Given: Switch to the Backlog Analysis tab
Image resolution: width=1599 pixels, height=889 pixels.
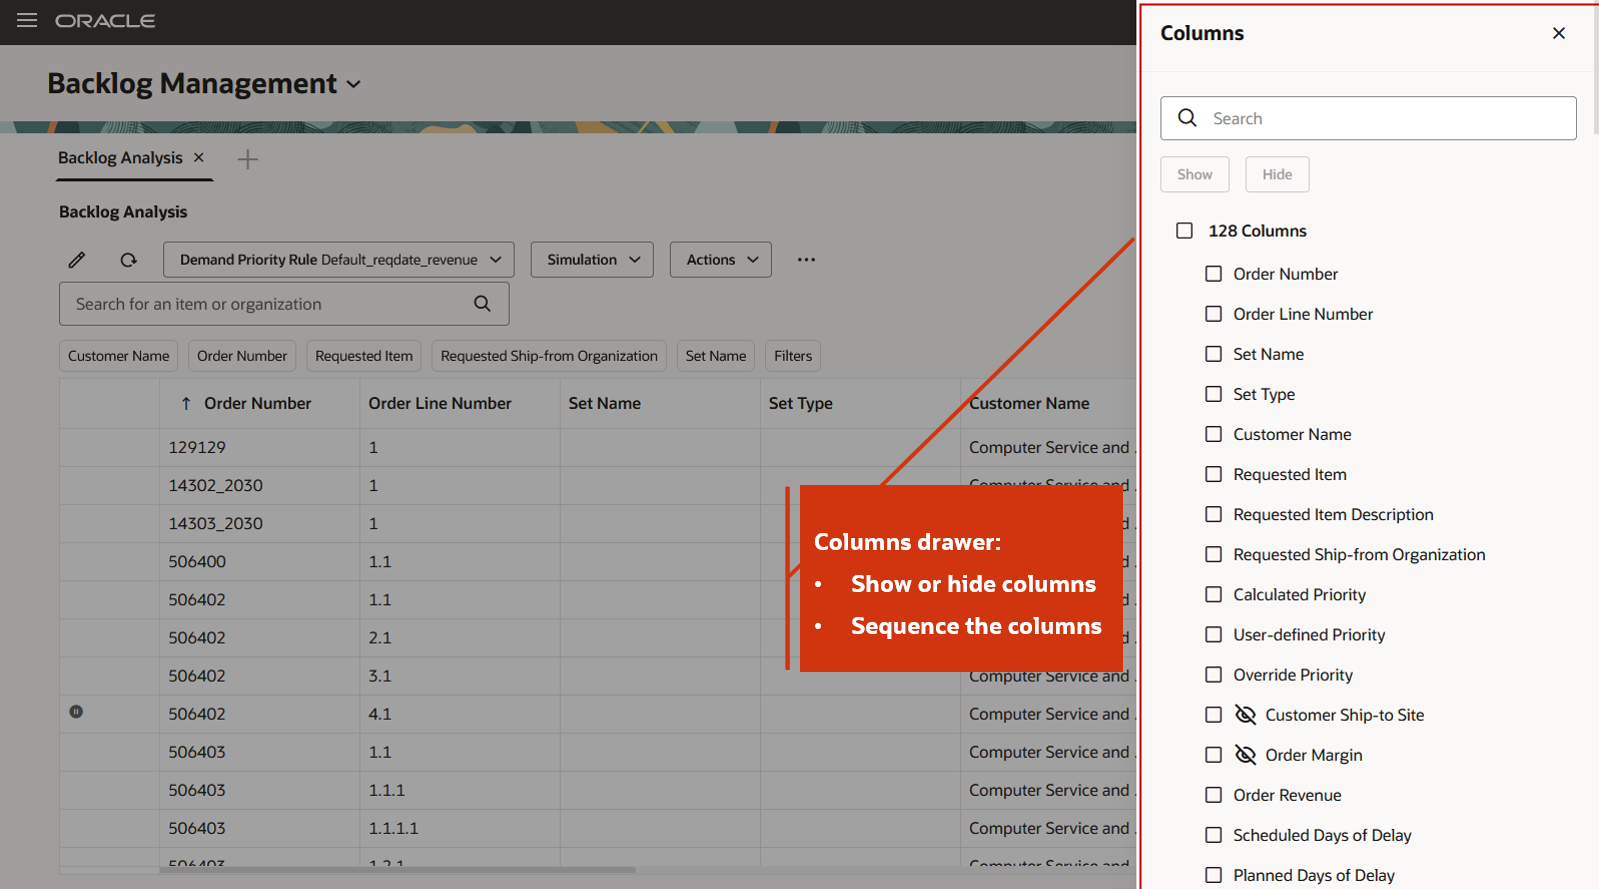Looking at the screenshot, I should (120, 158).
